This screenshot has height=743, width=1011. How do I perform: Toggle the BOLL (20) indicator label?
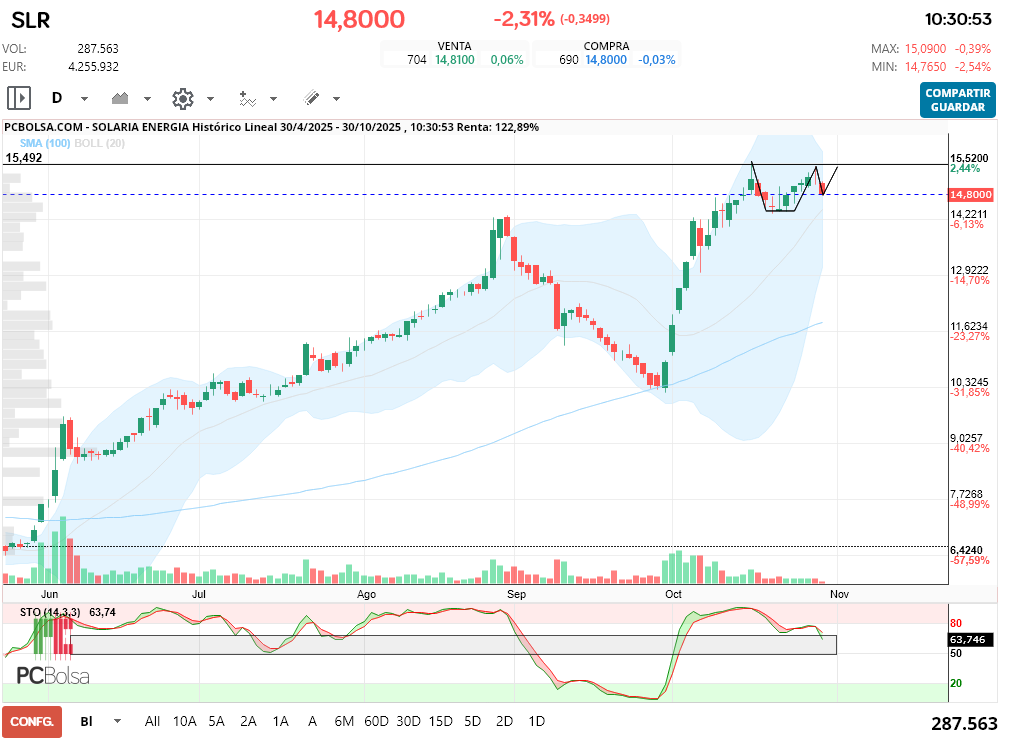(x=99, y=143)
